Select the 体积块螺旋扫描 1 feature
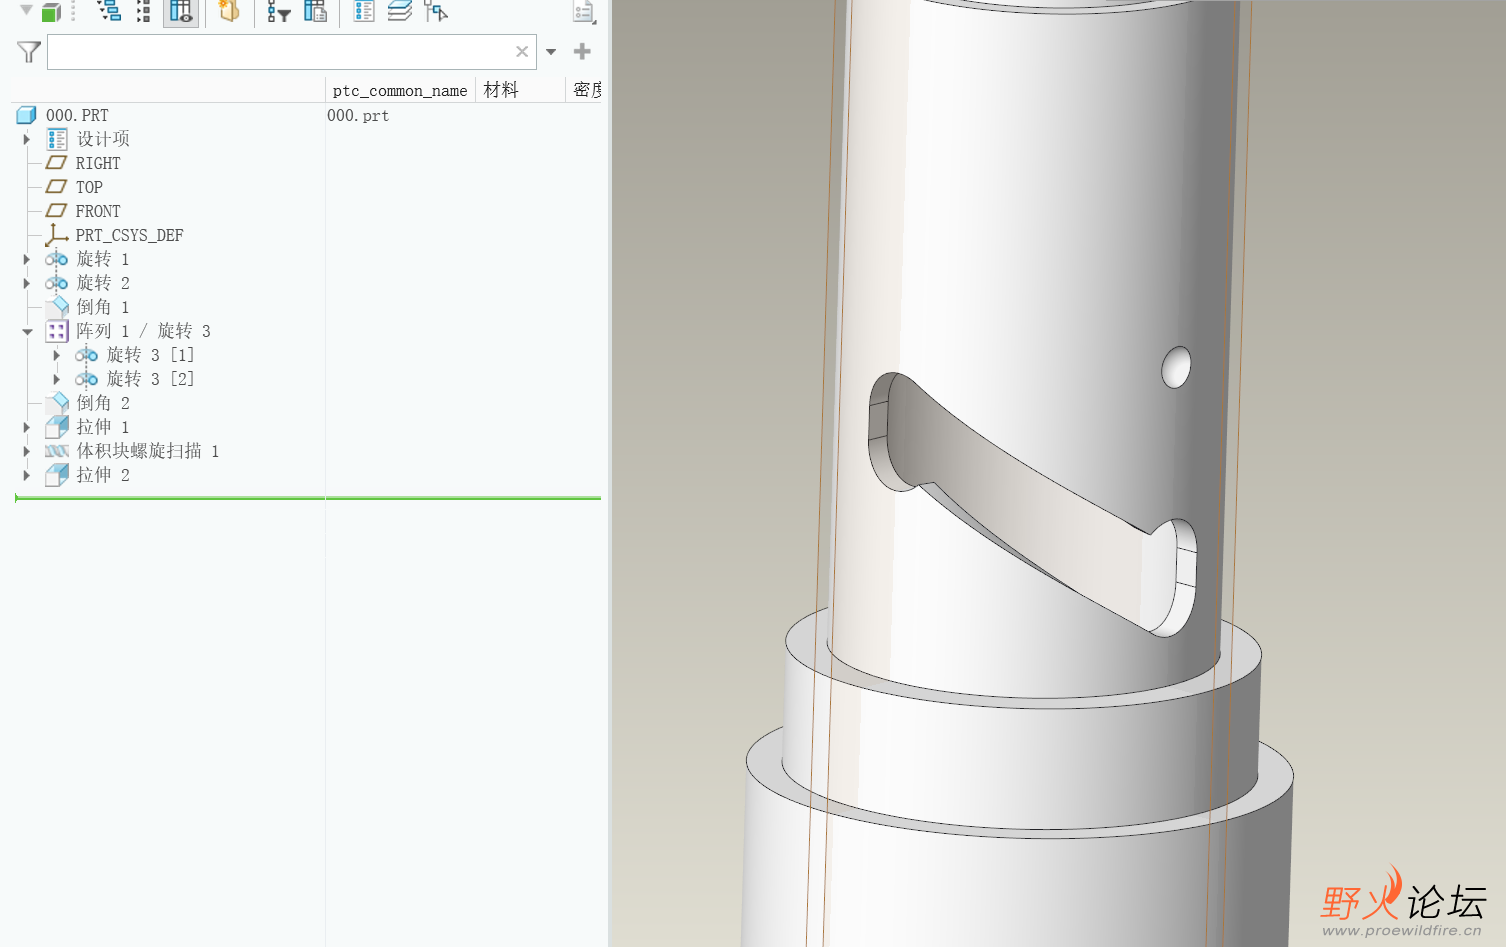Image resolution: width=1506 pixels, height=947 pixels. (148, 451)
